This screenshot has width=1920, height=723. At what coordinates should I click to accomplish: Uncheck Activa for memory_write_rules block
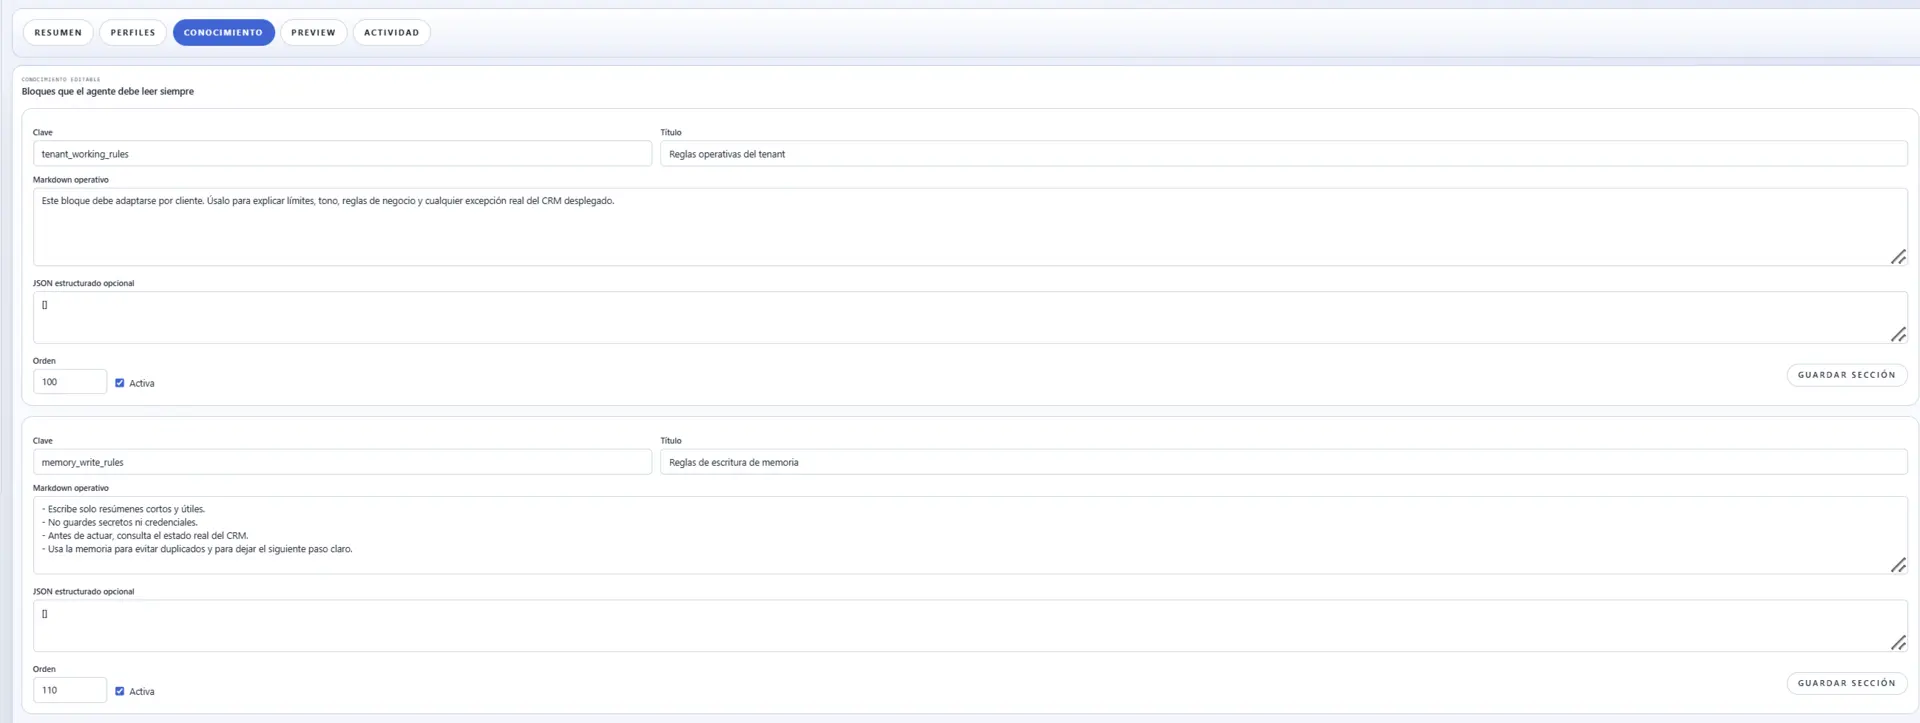120,691
